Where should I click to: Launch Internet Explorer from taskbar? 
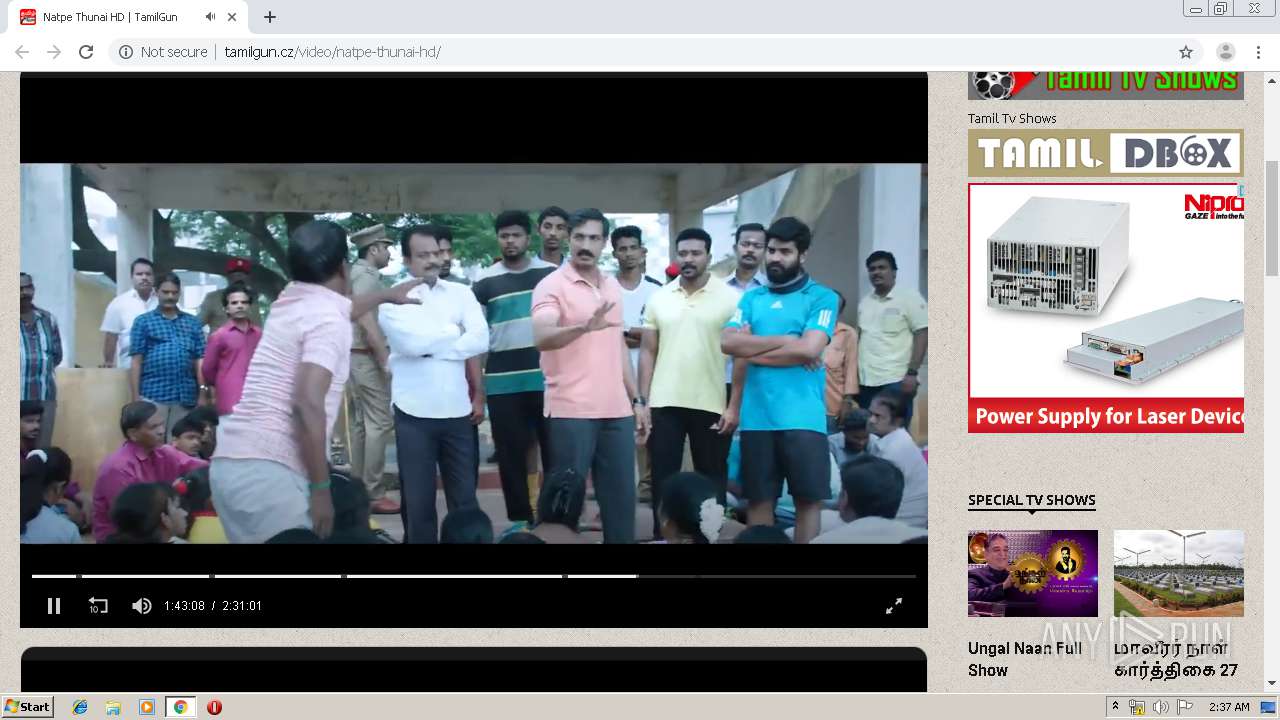click(x=80, y=707)
